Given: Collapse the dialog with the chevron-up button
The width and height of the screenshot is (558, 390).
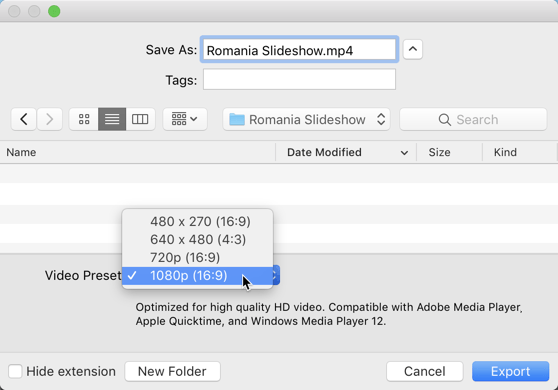Looking at the screenshot, I should (412, 49).
